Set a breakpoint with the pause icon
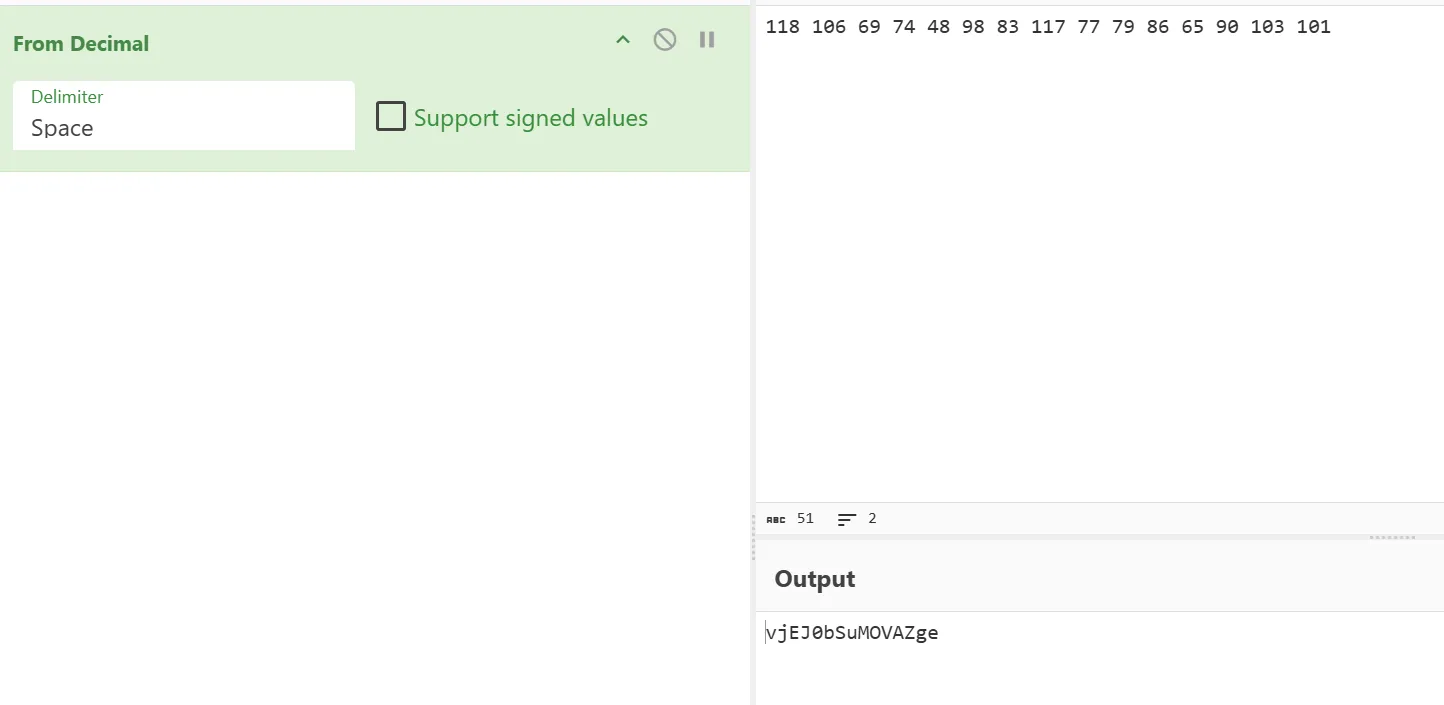The height and width of the screenshot is (705, 1444). 707,40
